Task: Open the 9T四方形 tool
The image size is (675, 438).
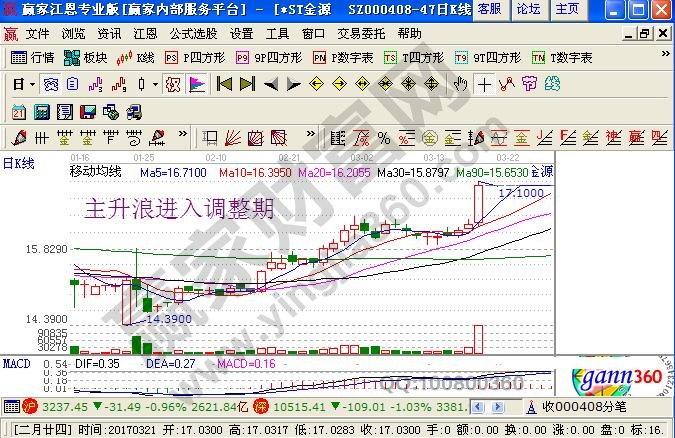Action: 488,58
